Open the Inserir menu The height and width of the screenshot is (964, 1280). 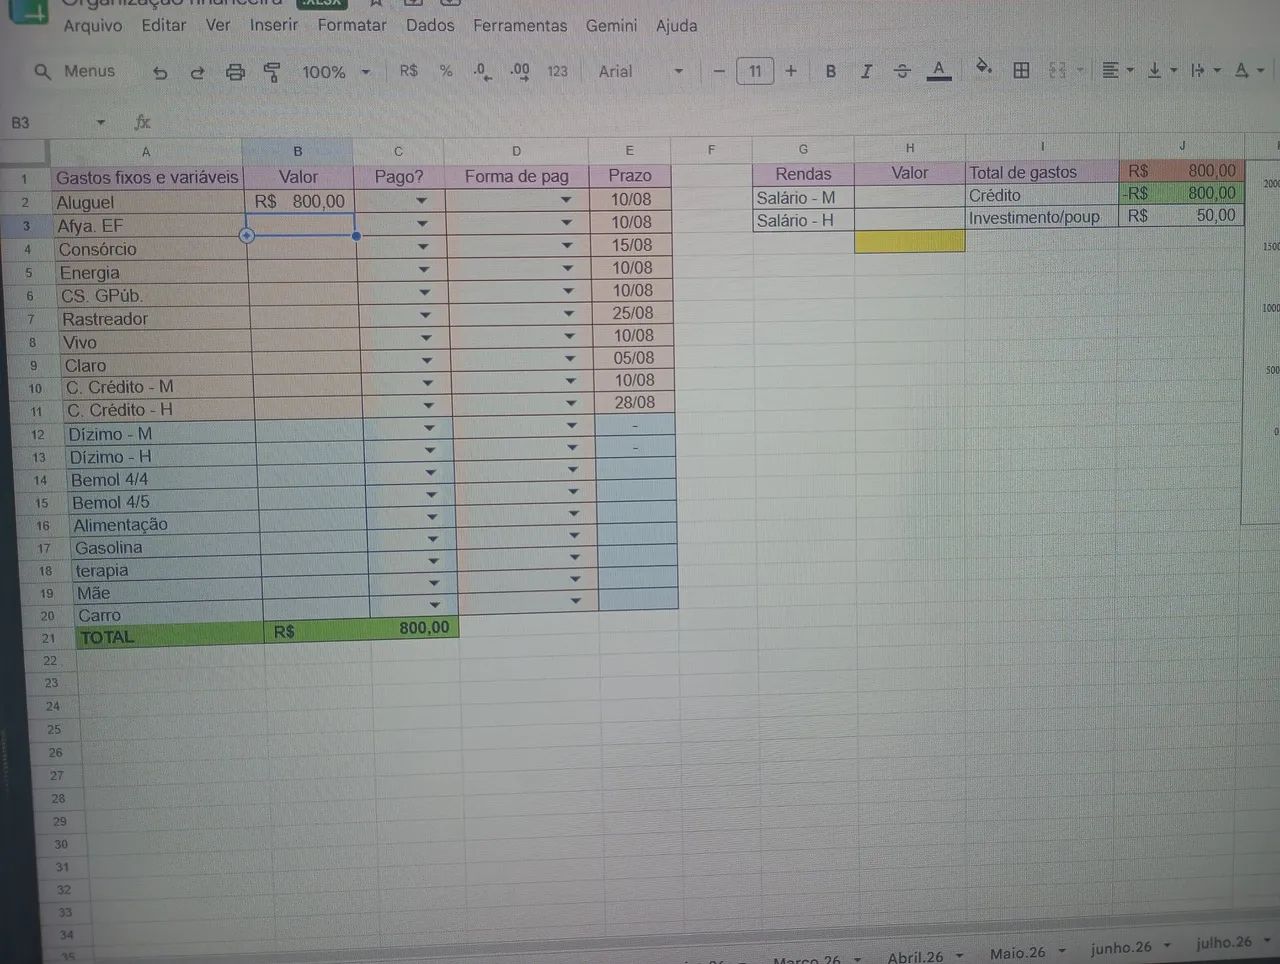274,25
